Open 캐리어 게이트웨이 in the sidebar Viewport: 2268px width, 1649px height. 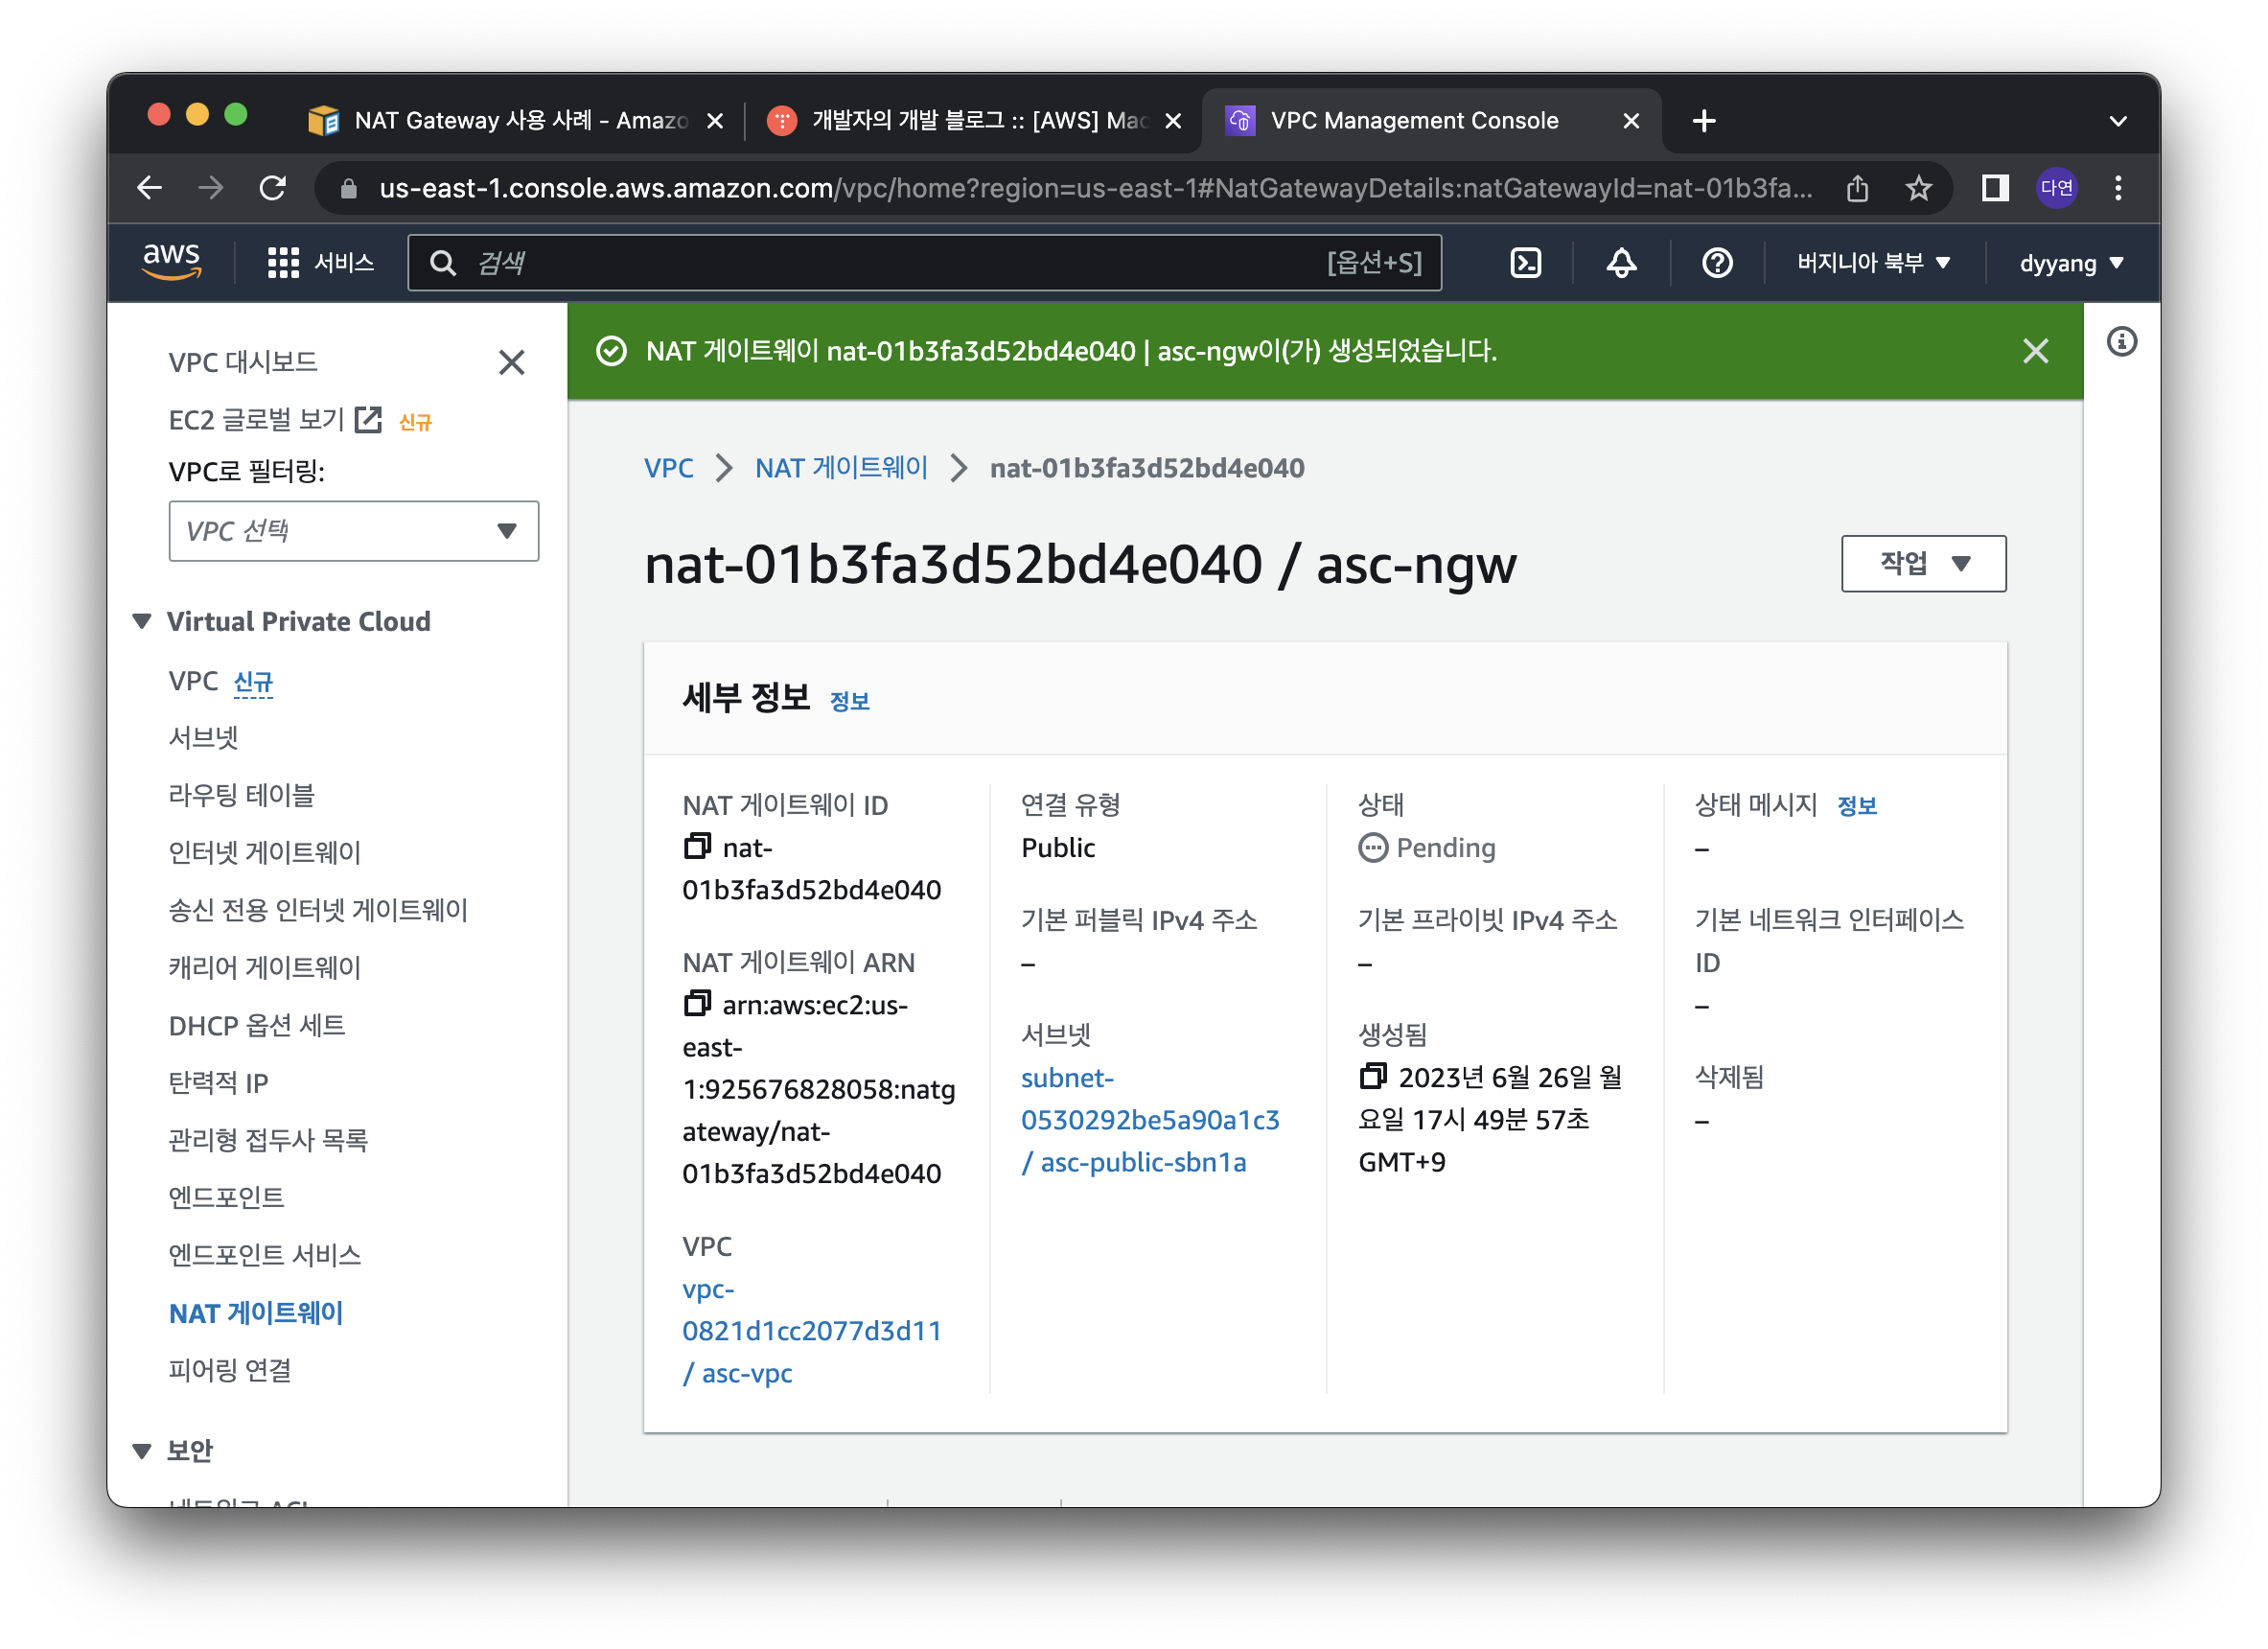pyautogui.click(x=264, y=967)
